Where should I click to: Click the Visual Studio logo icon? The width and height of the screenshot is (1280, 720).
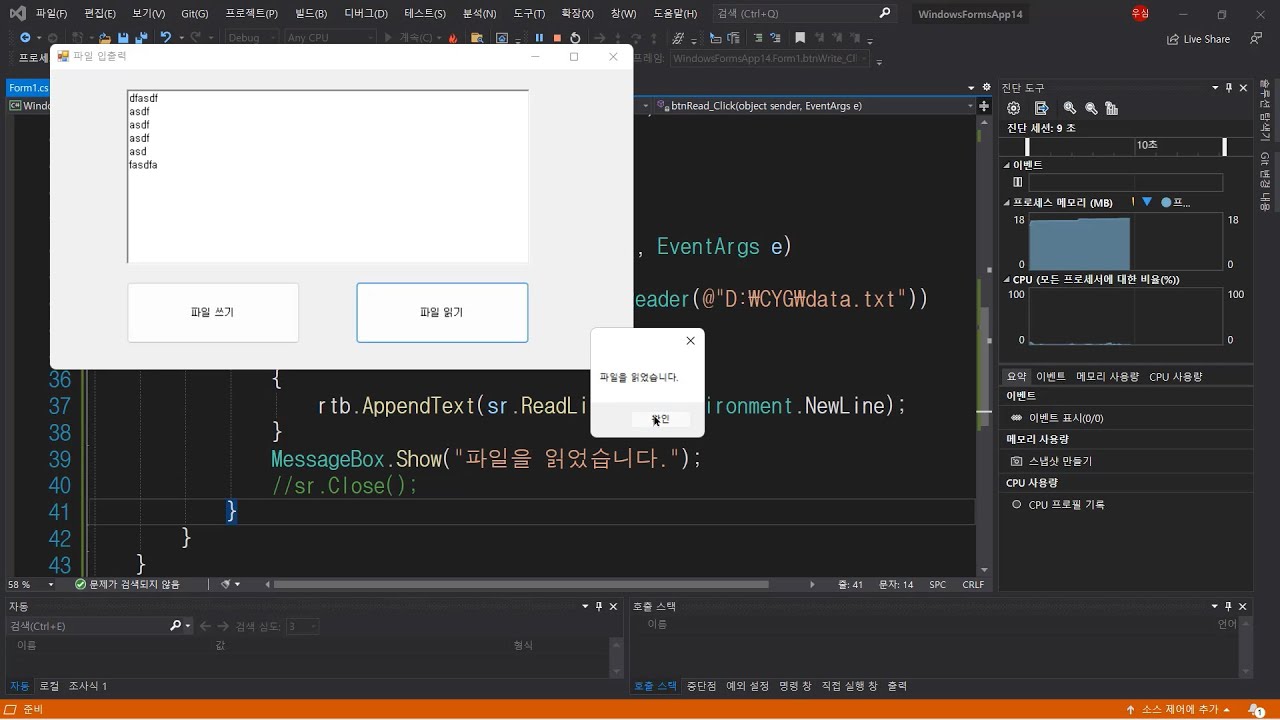pyautogui.click(x=16, y=13)
